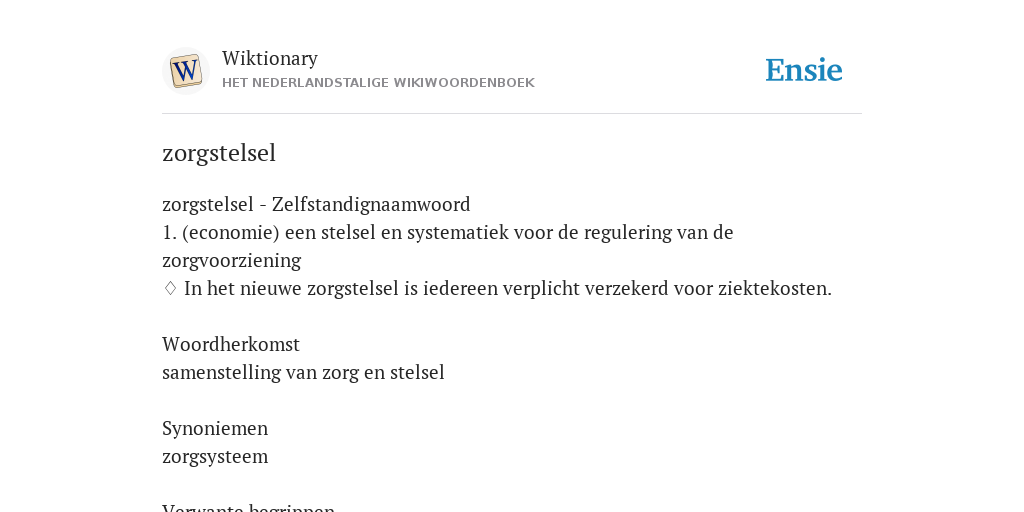Viewport: 1024px width, 512px height.
Task: Click the partially visible 'Verwante begrippen' heading
Action: pyautogui.click(x=248, y=507)
